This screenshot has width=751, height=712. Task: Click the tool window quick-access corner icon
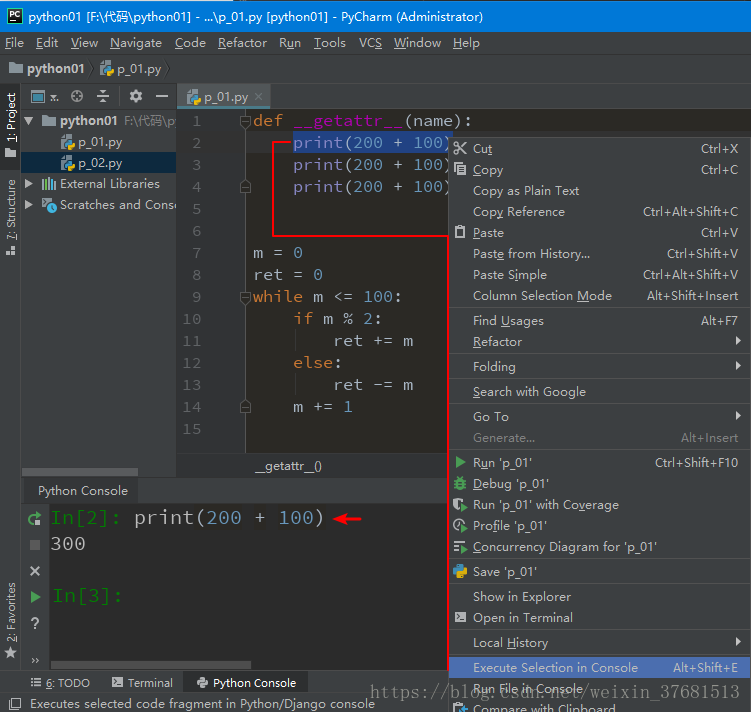click(15, 703)
